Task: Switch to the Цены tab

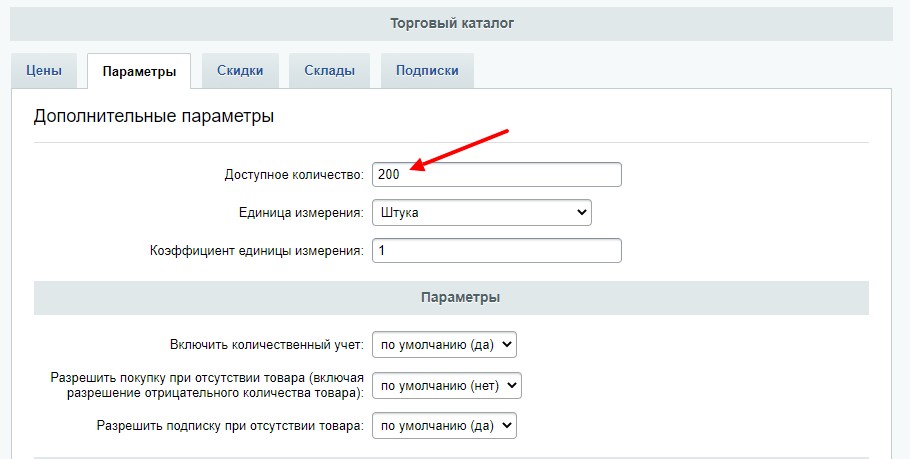Action: pyautogui.click(x=44, y=71)
